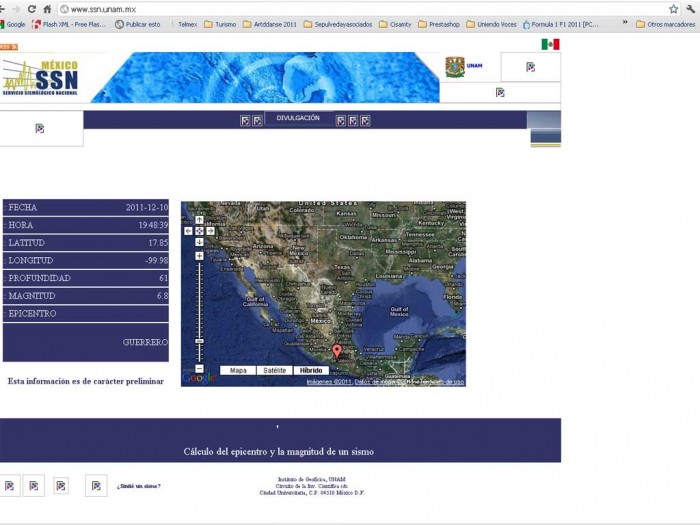Expand the Turismo bookmarks folder
Screen dimensions: 700x525
tap(220, 25)
